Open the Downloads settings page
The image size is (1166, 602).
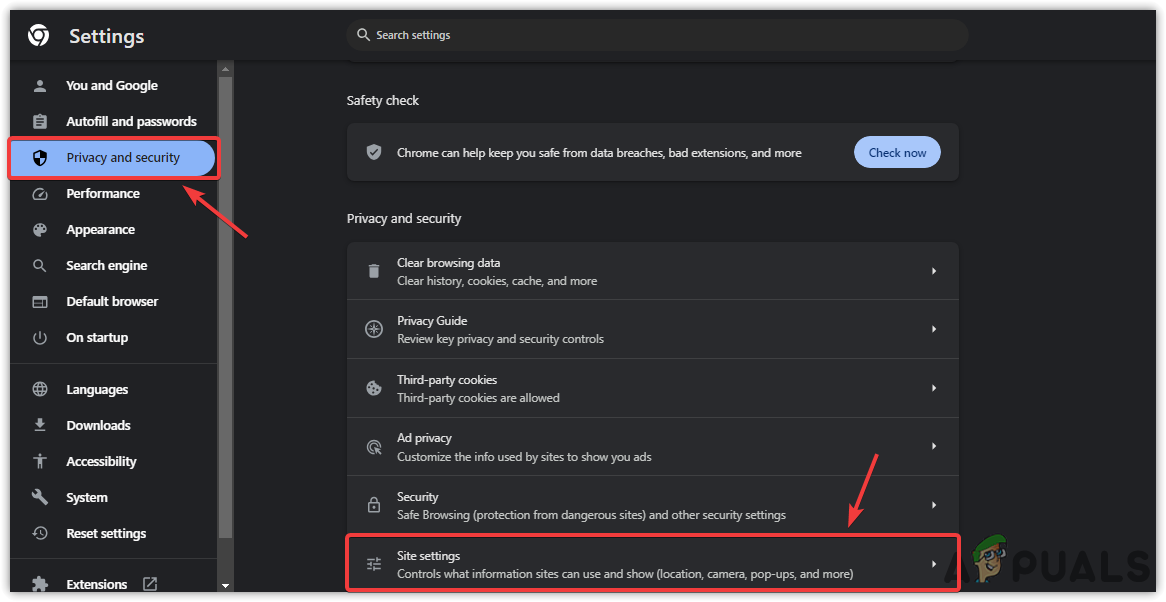click(x=98, y=426)
